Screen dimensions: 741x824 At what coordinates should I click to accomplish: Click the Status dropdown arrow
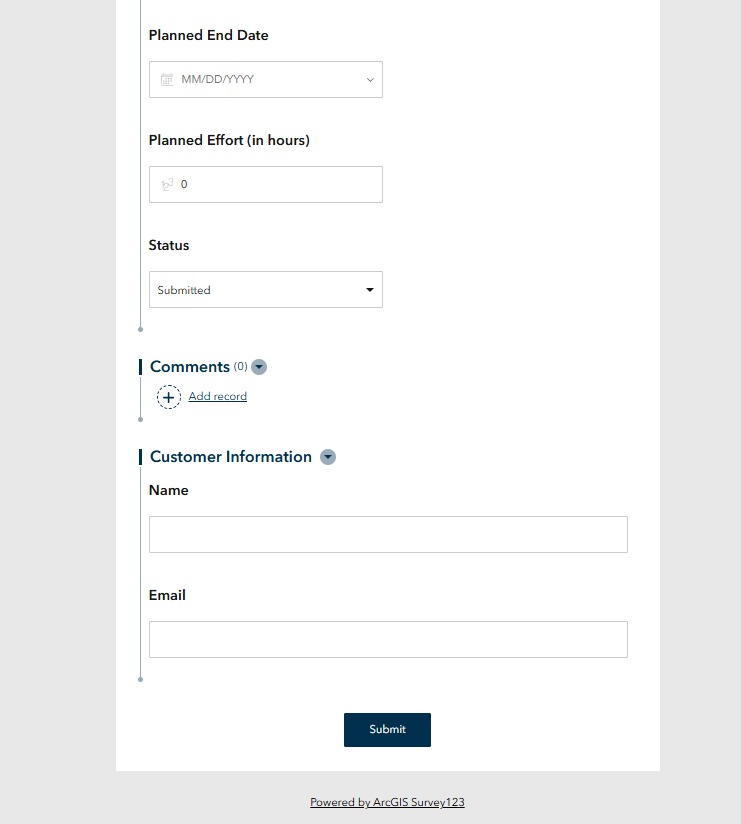tap(370, 290)
